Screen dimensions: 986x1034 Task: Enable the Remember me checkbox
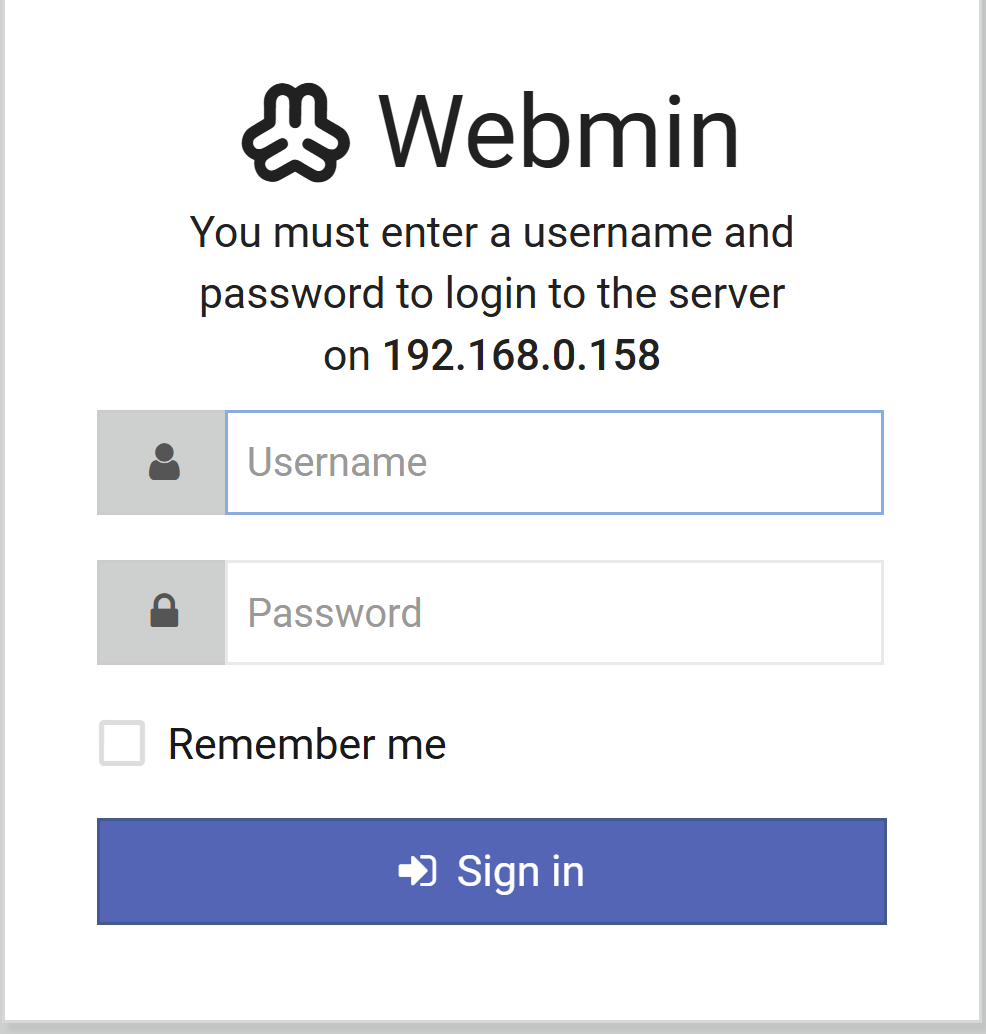click(x=122, y=744)
